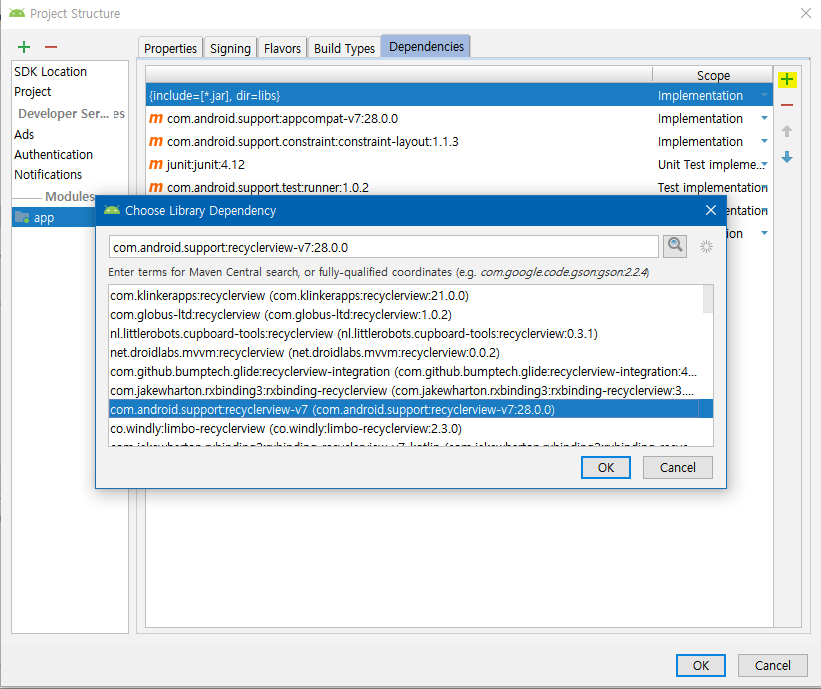
Task: Select the nl.littlerobots.cupboard-tools:recyclerview result
Action: click(x=405, y=334)
